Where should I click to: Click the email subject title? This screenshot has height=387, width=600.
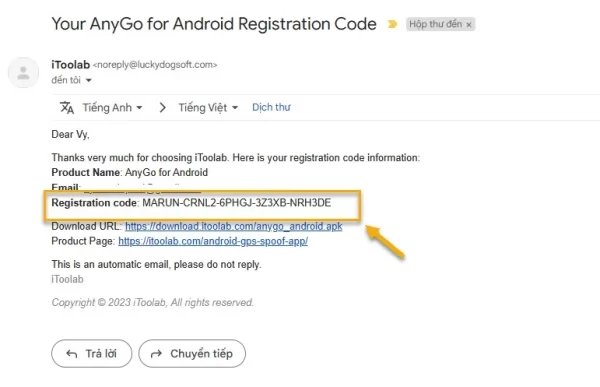pos(214,24)
